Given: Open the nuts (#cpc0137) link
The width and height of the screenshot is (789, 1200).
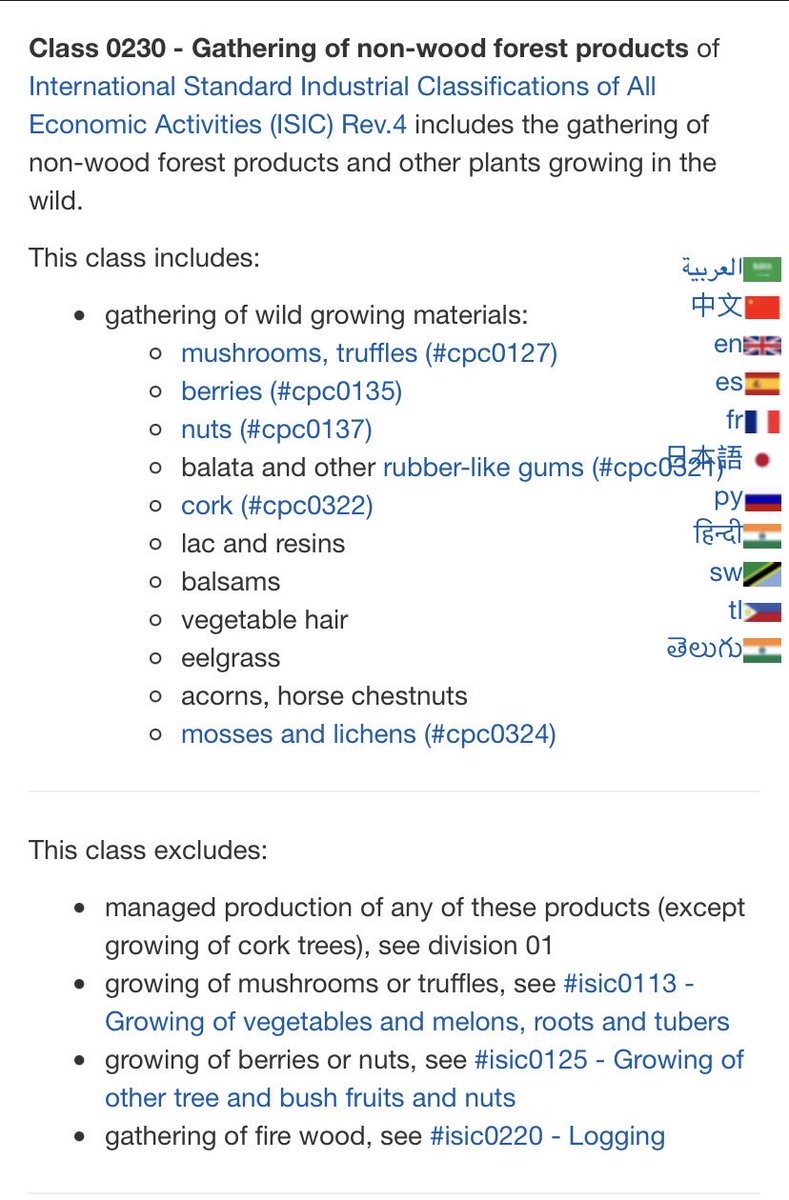Looking at the screenshot, I should (276, 429).
